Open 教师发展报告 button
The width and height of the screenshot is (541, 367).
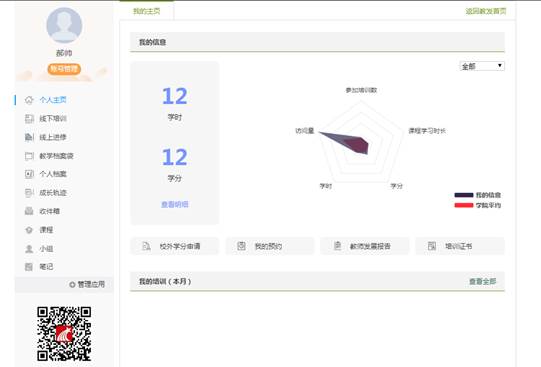click(365, 246)
